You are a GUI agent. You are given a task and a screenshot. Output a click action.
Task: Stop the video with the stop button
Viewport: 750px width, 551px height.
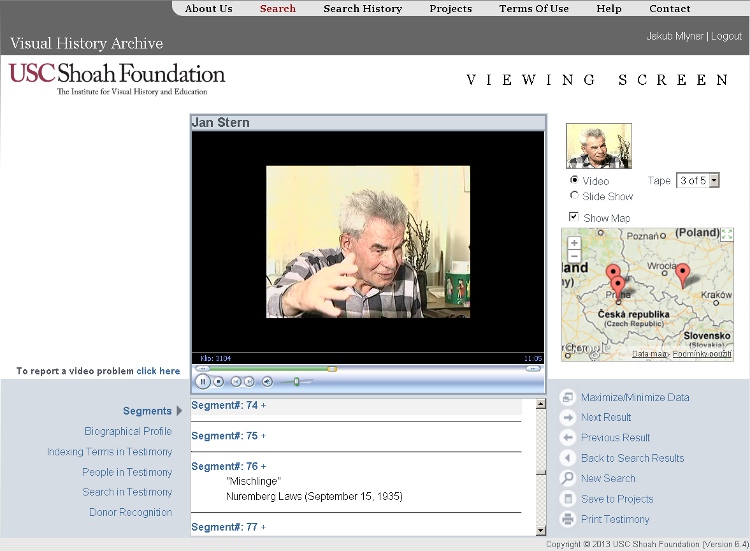(x=219, y=381)
